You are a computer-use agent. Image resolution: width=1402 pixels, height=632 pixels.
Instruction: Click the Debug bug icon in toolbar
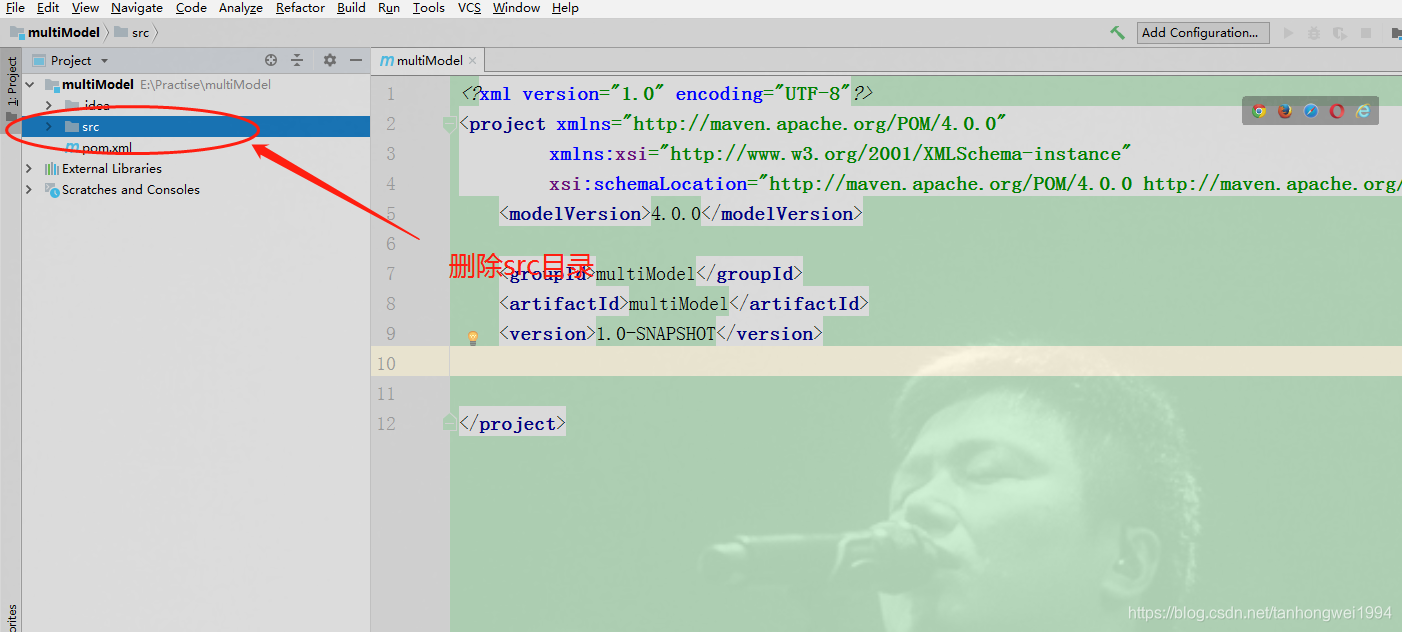pyautogui.click(x=1314, y=33)
